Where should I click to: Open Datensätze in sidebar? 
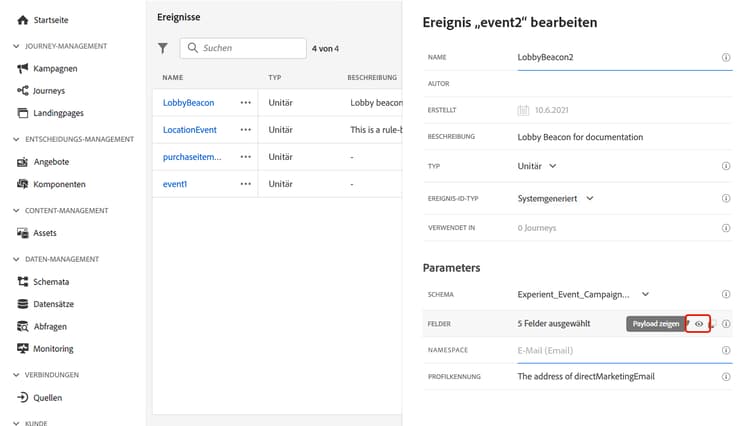pos(54,304)
